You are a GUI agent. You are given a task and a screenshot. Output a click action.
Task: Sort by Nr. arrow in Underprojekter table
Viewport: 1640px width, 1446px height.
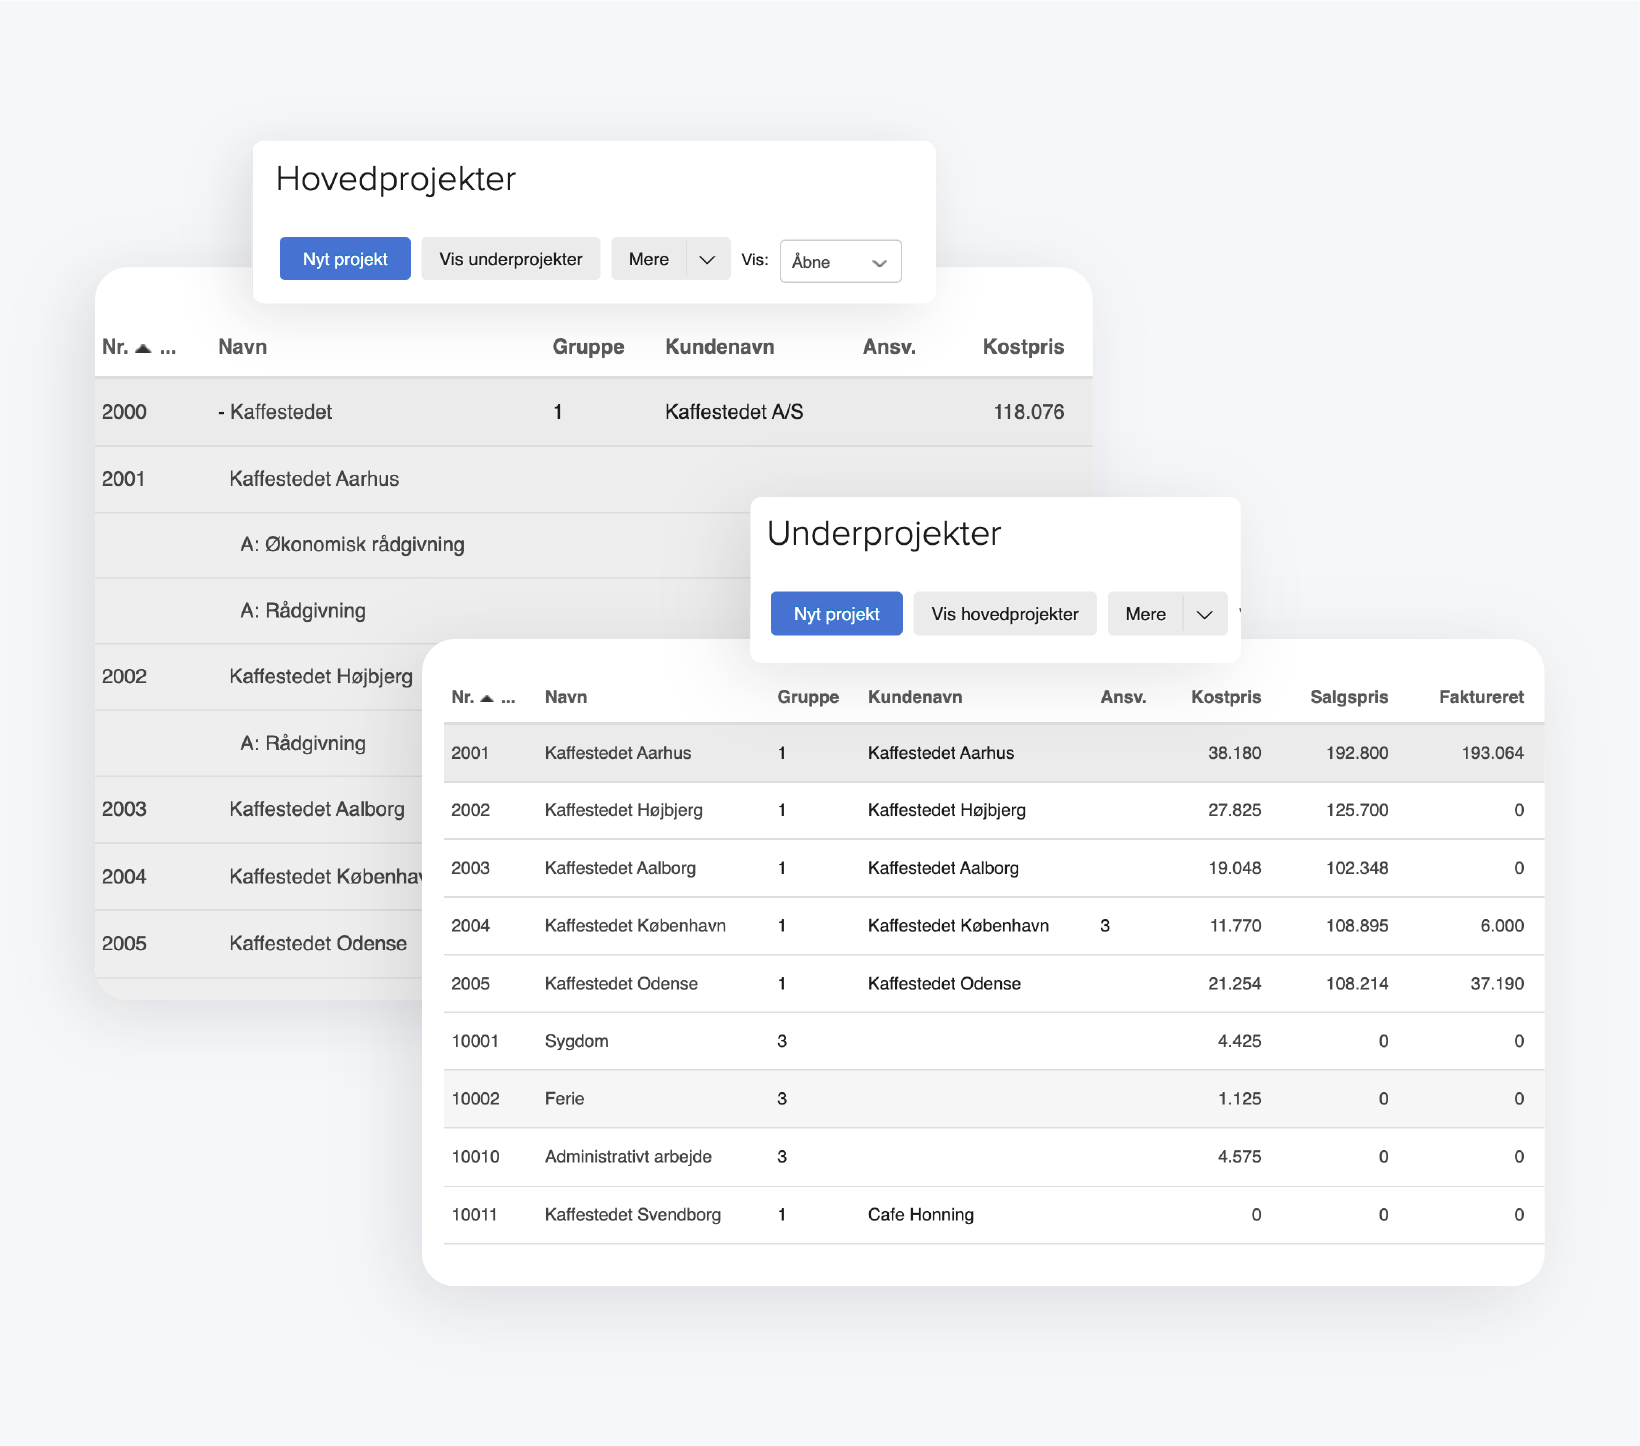487,698
